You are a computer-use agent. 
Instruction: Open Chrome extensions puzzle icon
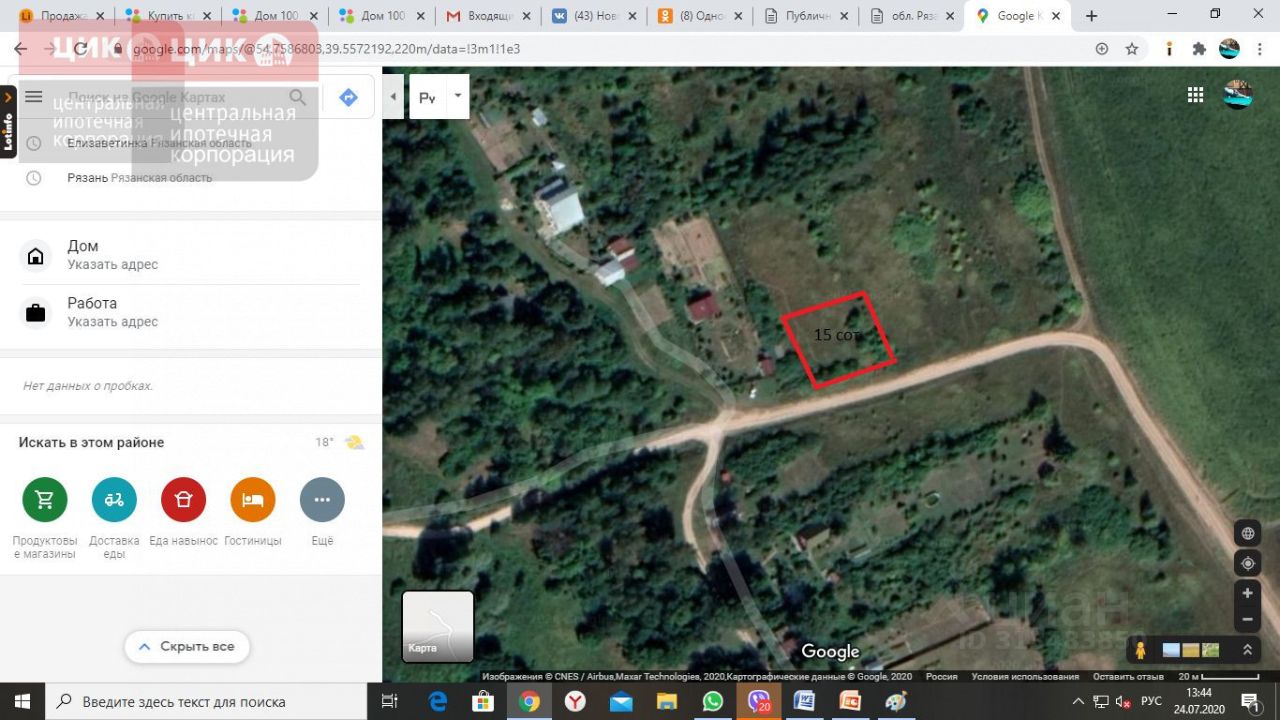[1199, 49]
